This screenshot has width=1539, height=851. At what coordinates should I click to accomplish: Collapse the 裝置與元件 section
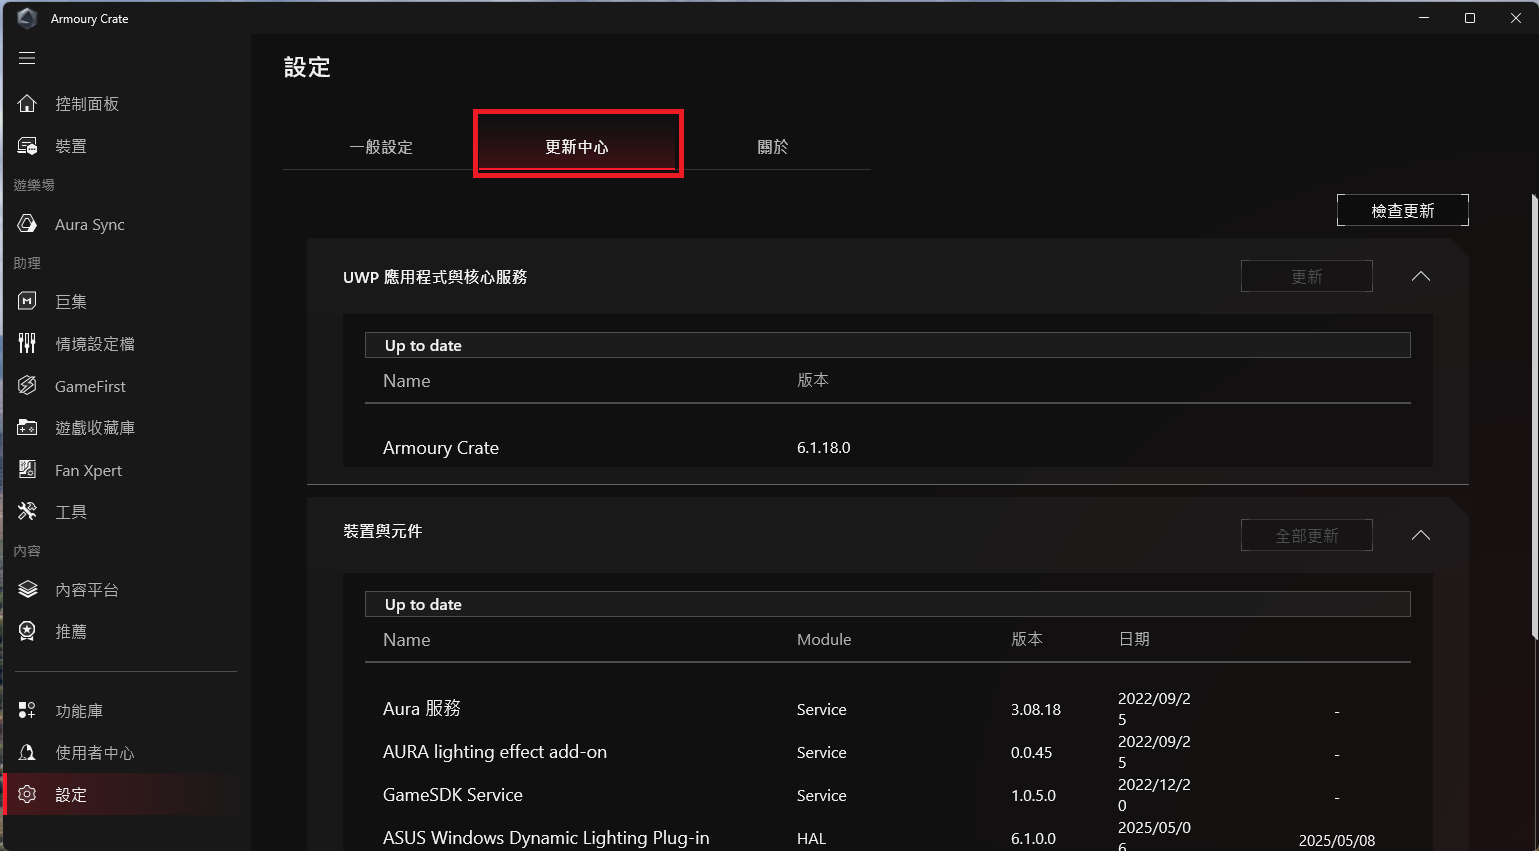pos(1420,535)
